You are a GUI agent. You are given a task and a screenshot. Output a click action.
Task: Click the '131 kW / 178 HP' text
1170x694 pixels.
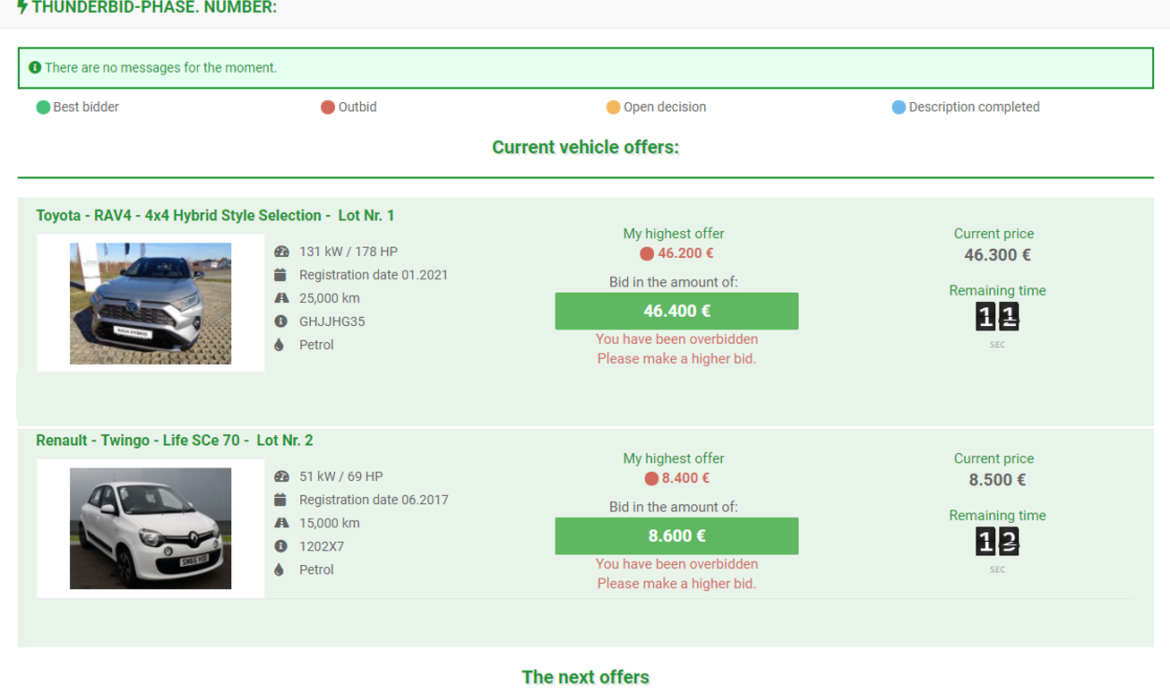pyautogui.click(x=348, y=251)
